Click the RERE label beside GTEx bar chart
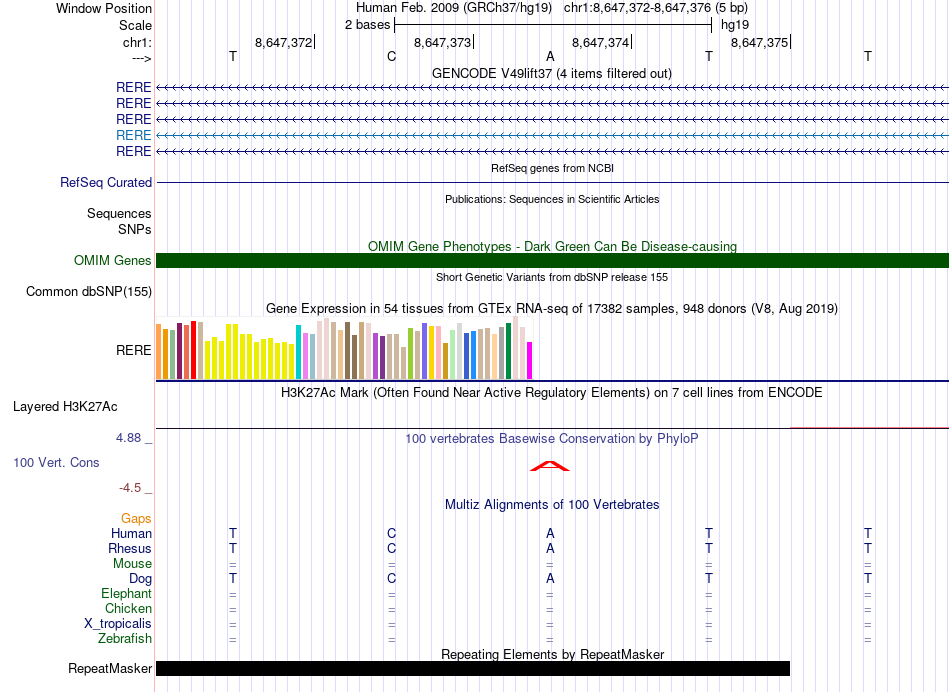This screenshot has width=950, height=692. (133, 350)
